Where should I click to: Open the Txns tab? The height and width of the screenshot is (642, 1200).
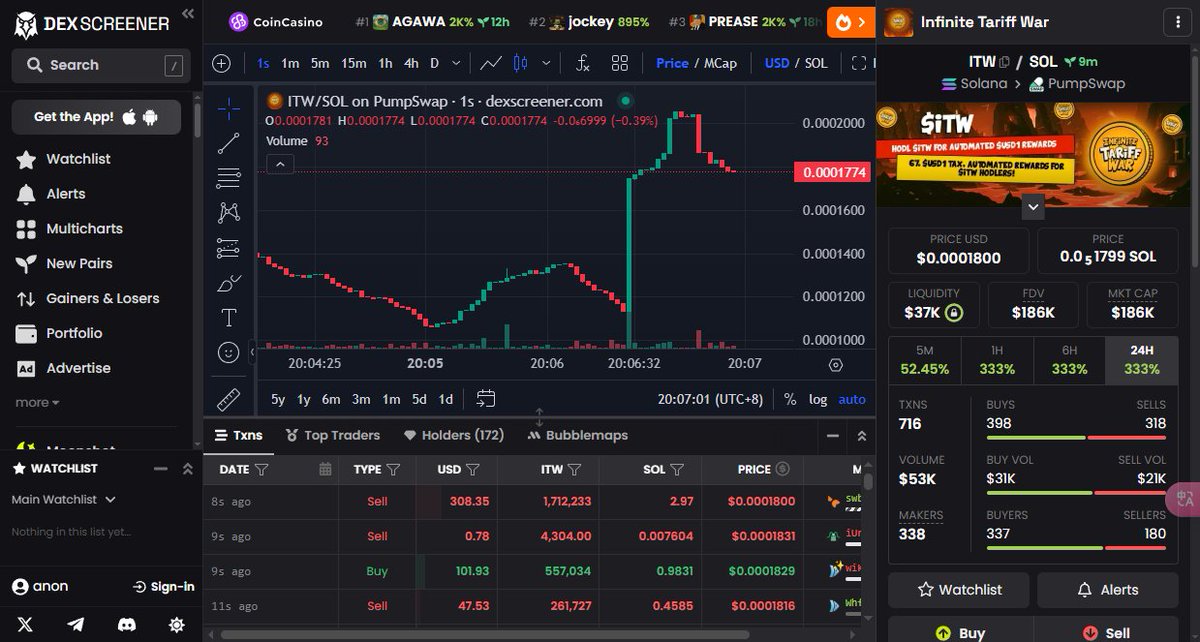coord(240,435)
